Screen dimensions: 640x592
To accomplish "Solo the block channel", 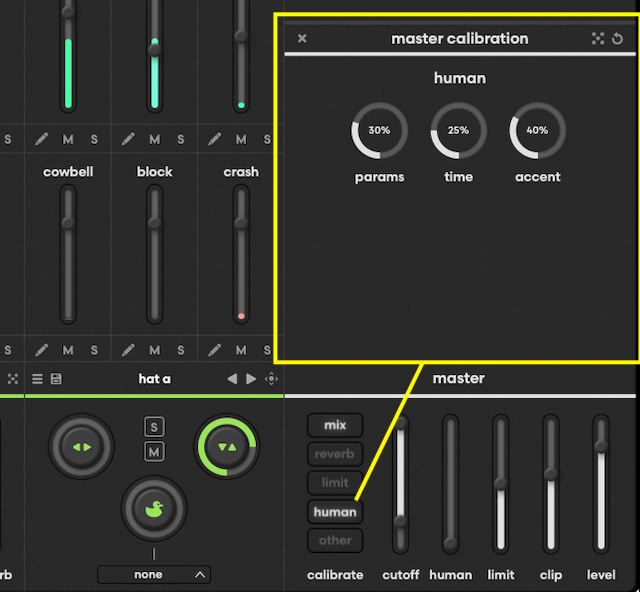I will click(181, 350).
